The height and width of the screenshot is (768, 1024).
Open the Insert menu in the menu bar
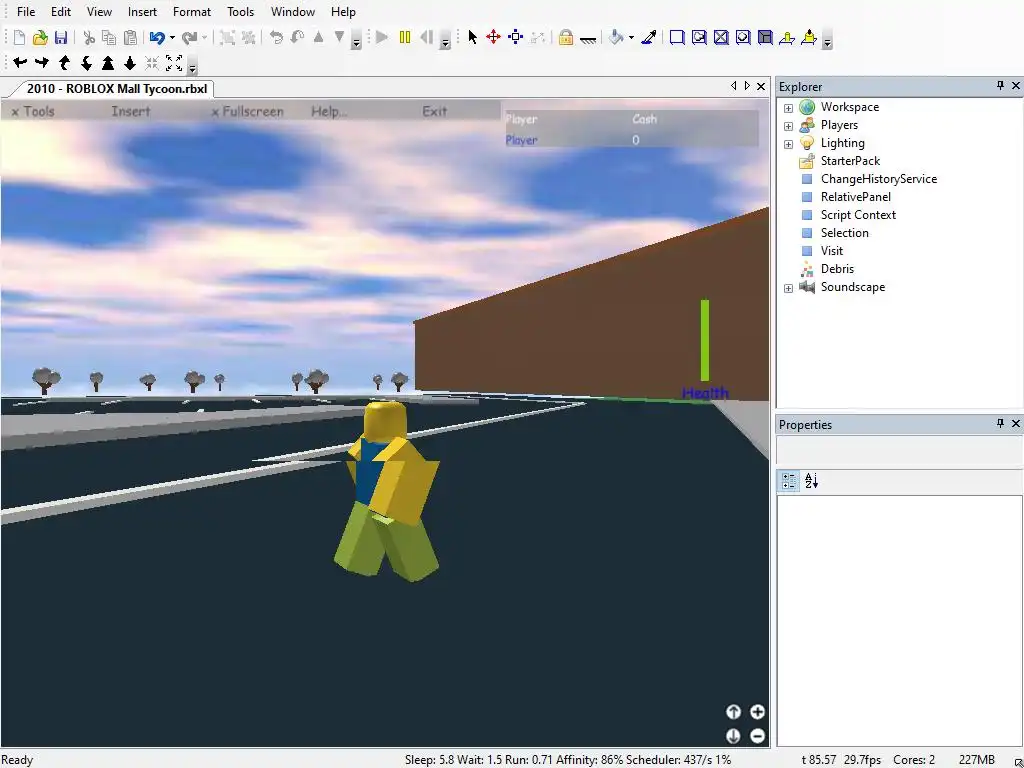tap(142, 12)
